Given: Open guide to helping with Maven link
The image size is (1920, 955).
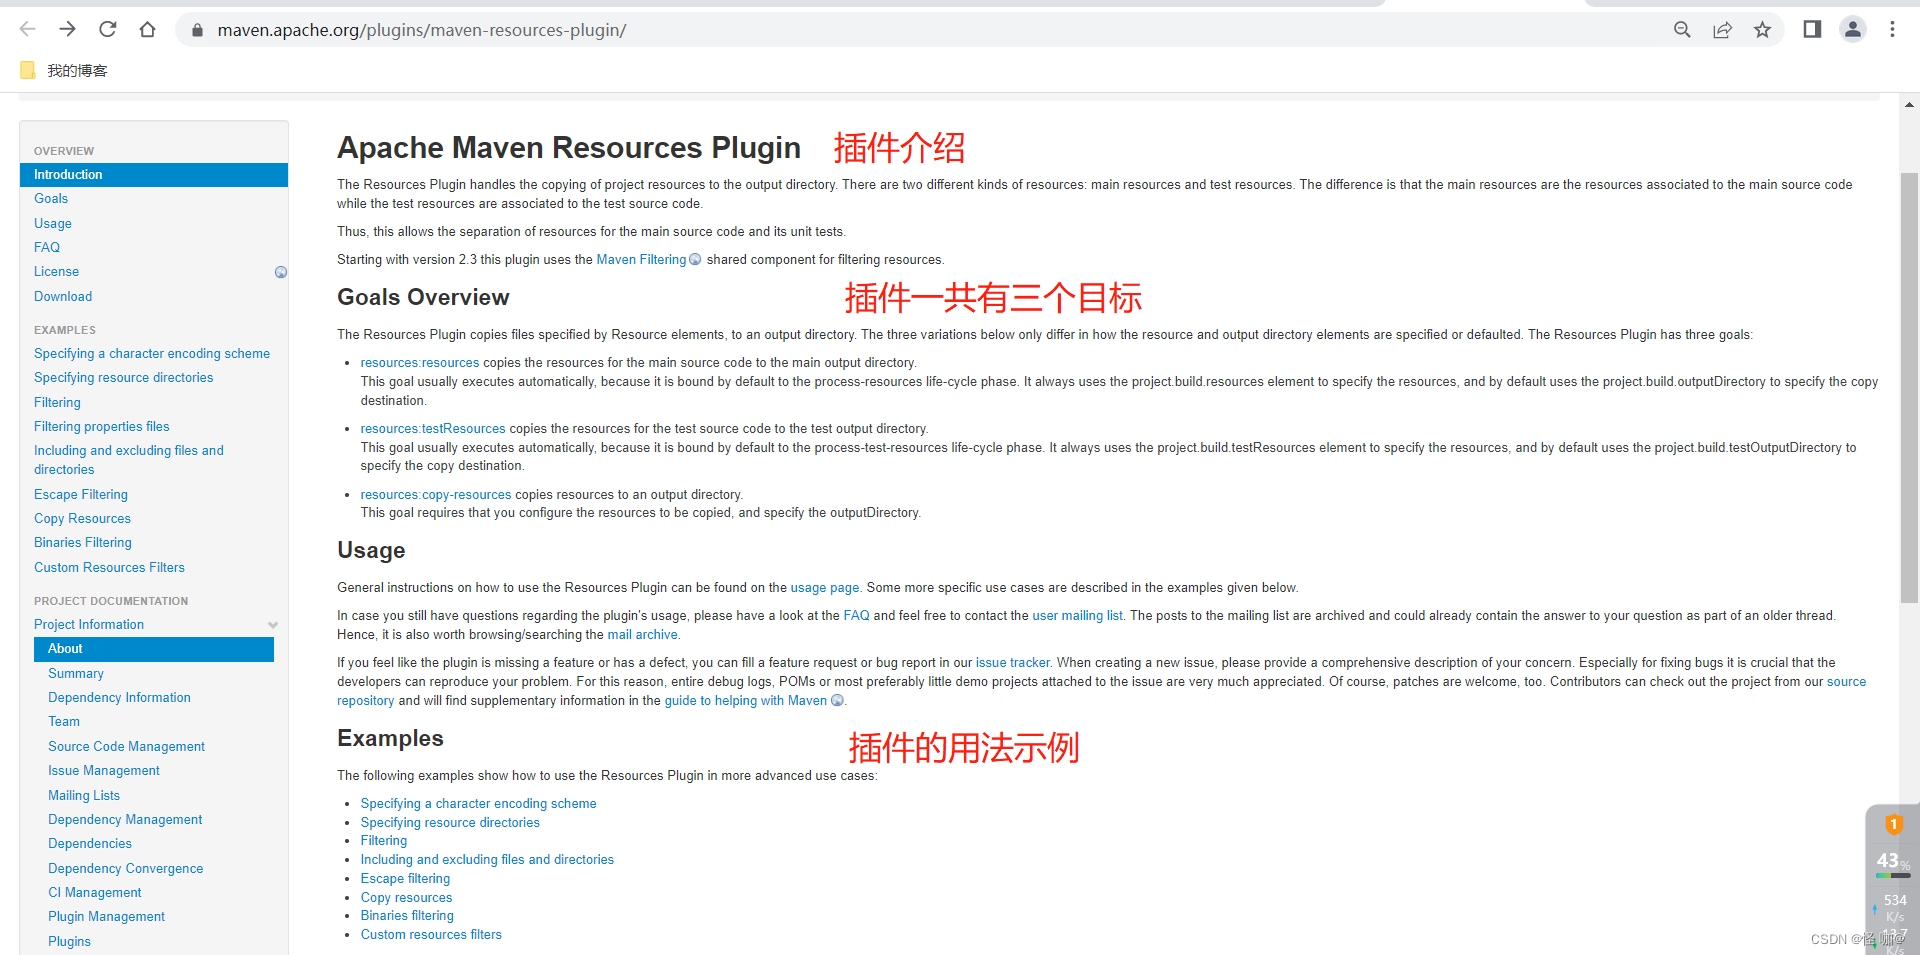Looking at the screenshot, I should coord(746,701).
